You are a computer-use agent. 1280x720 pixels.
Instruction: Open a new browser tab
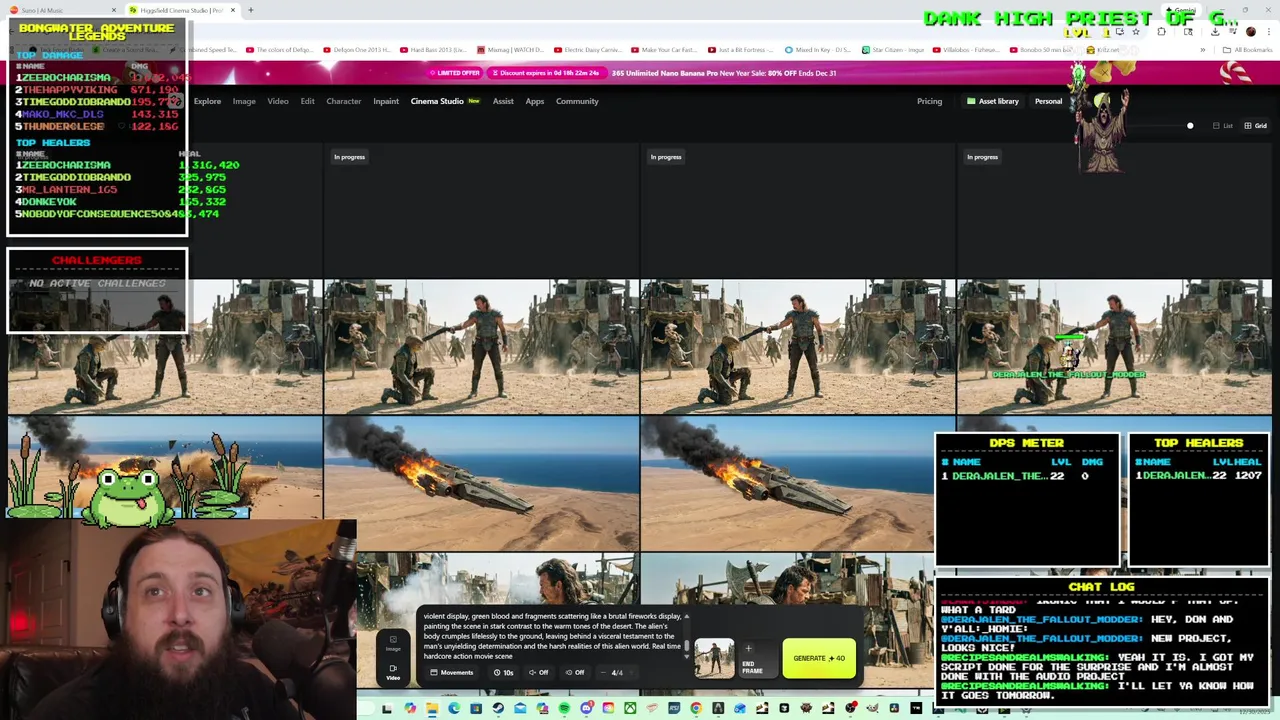250,10
